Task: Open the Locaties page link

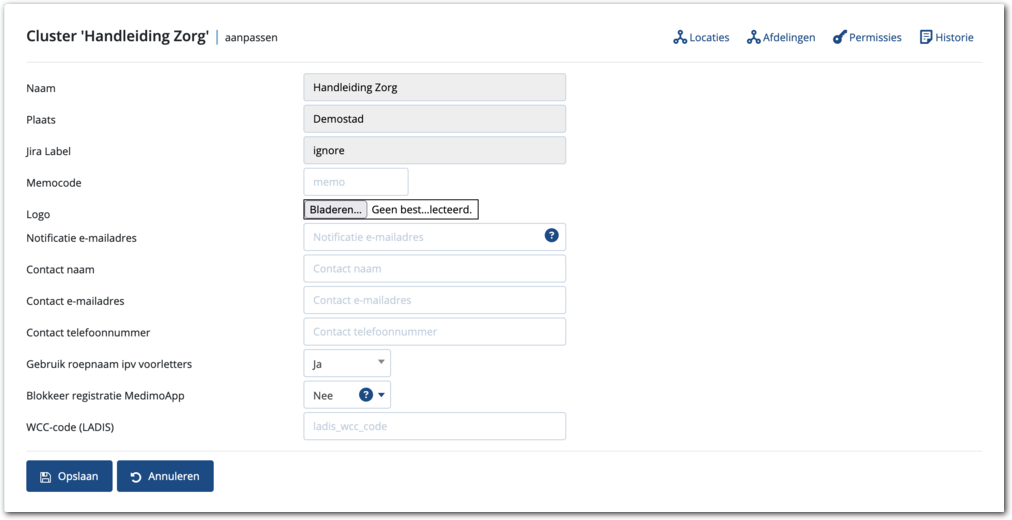Action: (x=709, y=38)
